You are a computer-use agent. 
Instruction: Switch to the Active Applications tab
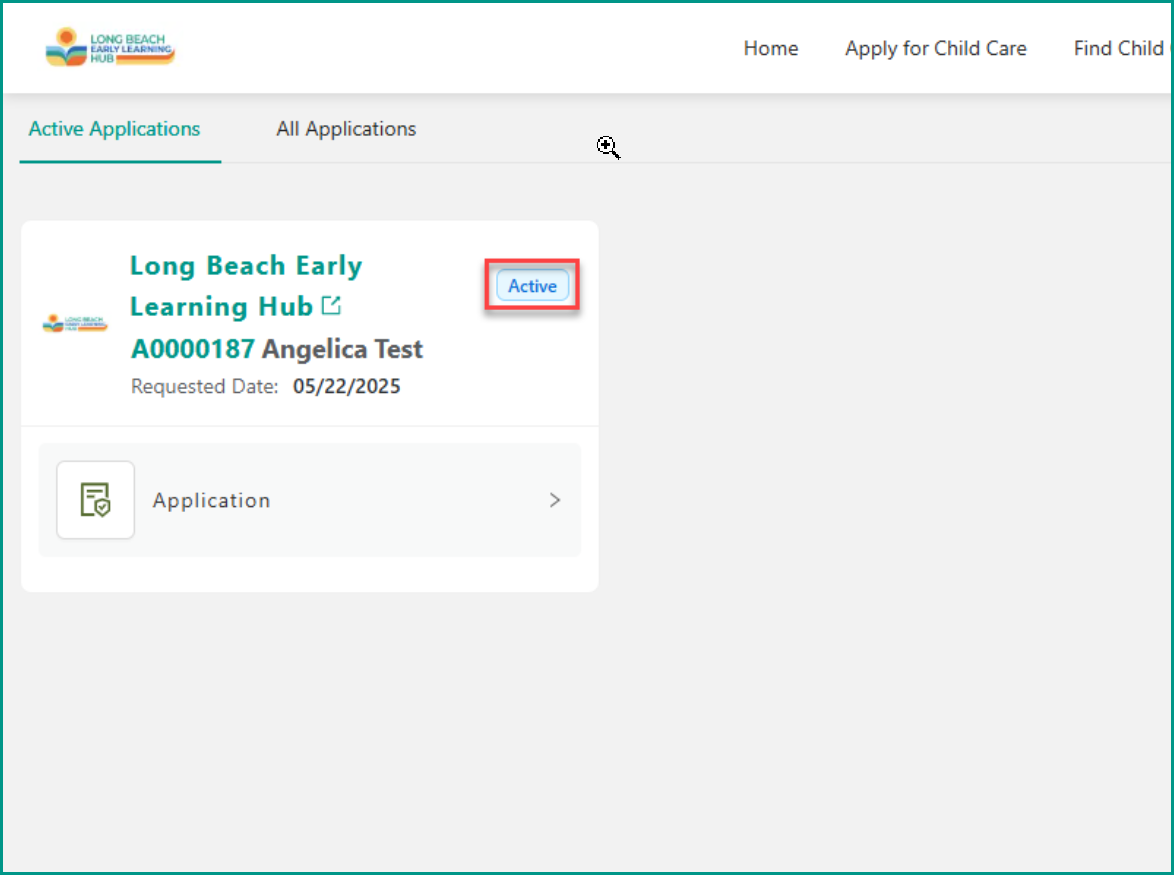[x=115, y=129]
